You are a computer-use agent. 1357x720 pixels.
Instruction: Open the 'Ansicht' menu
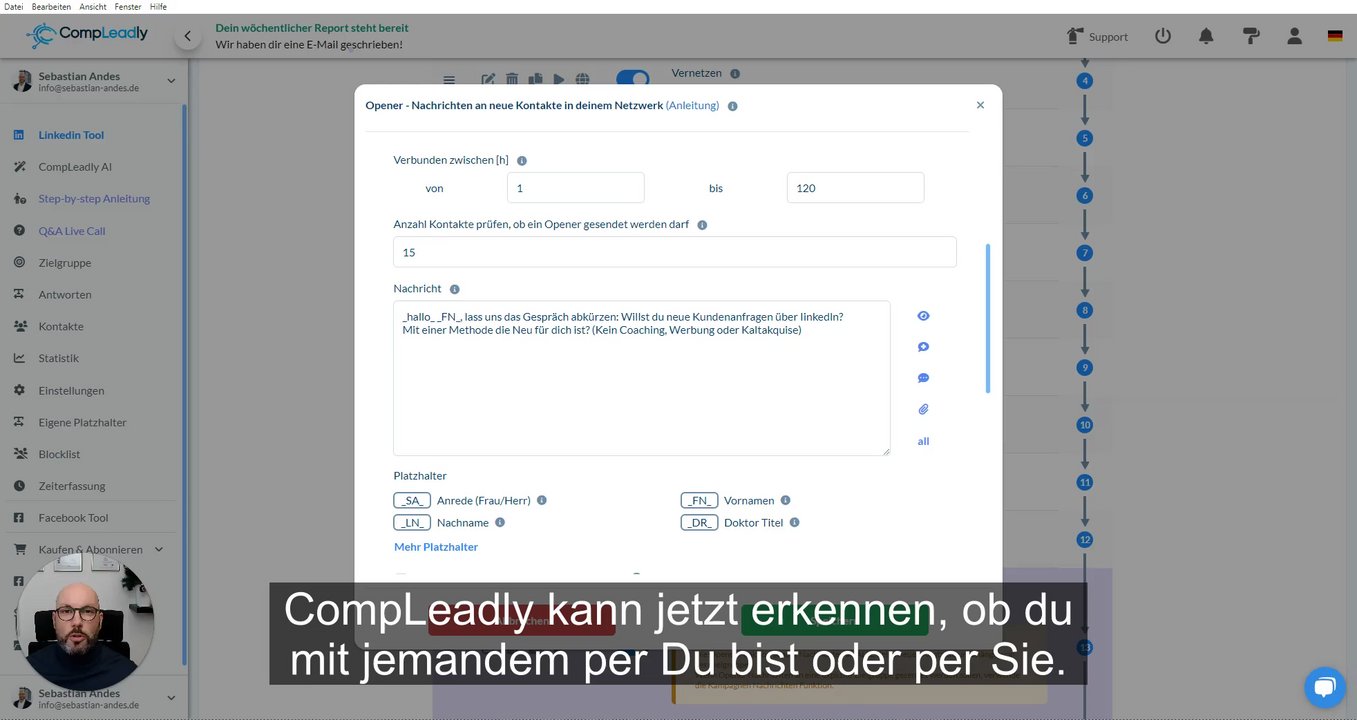(92, 6)
